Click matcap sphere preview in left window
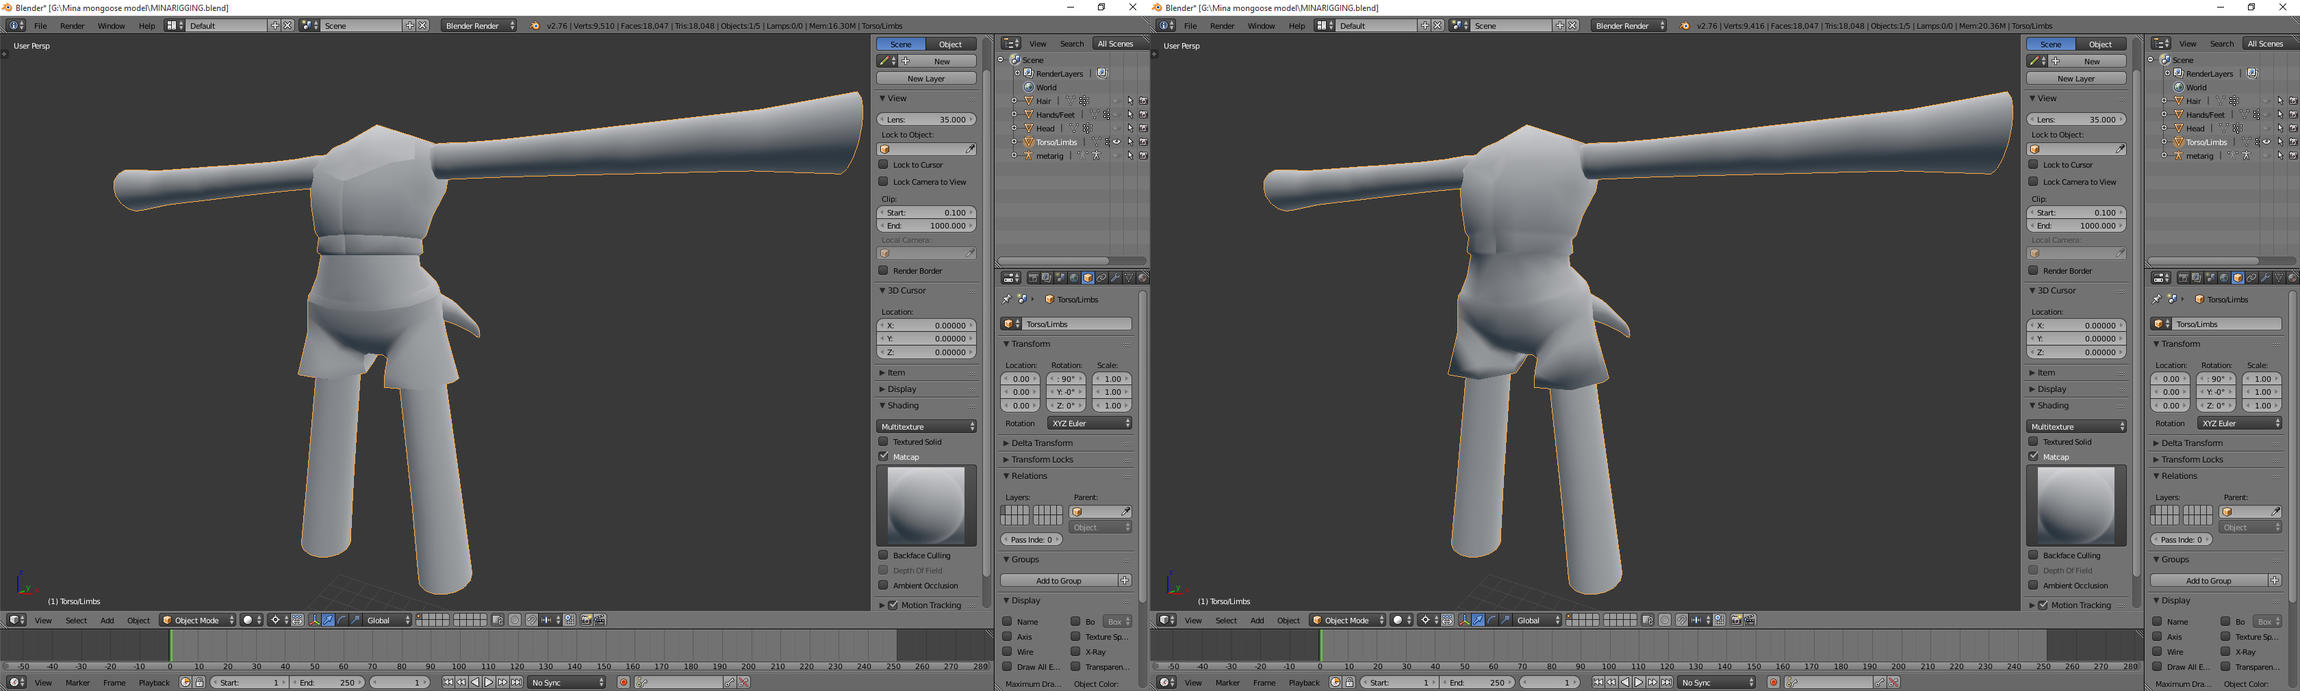Image resolution: width=2300 pixels, height=691 pixels. tap(926, 505)
